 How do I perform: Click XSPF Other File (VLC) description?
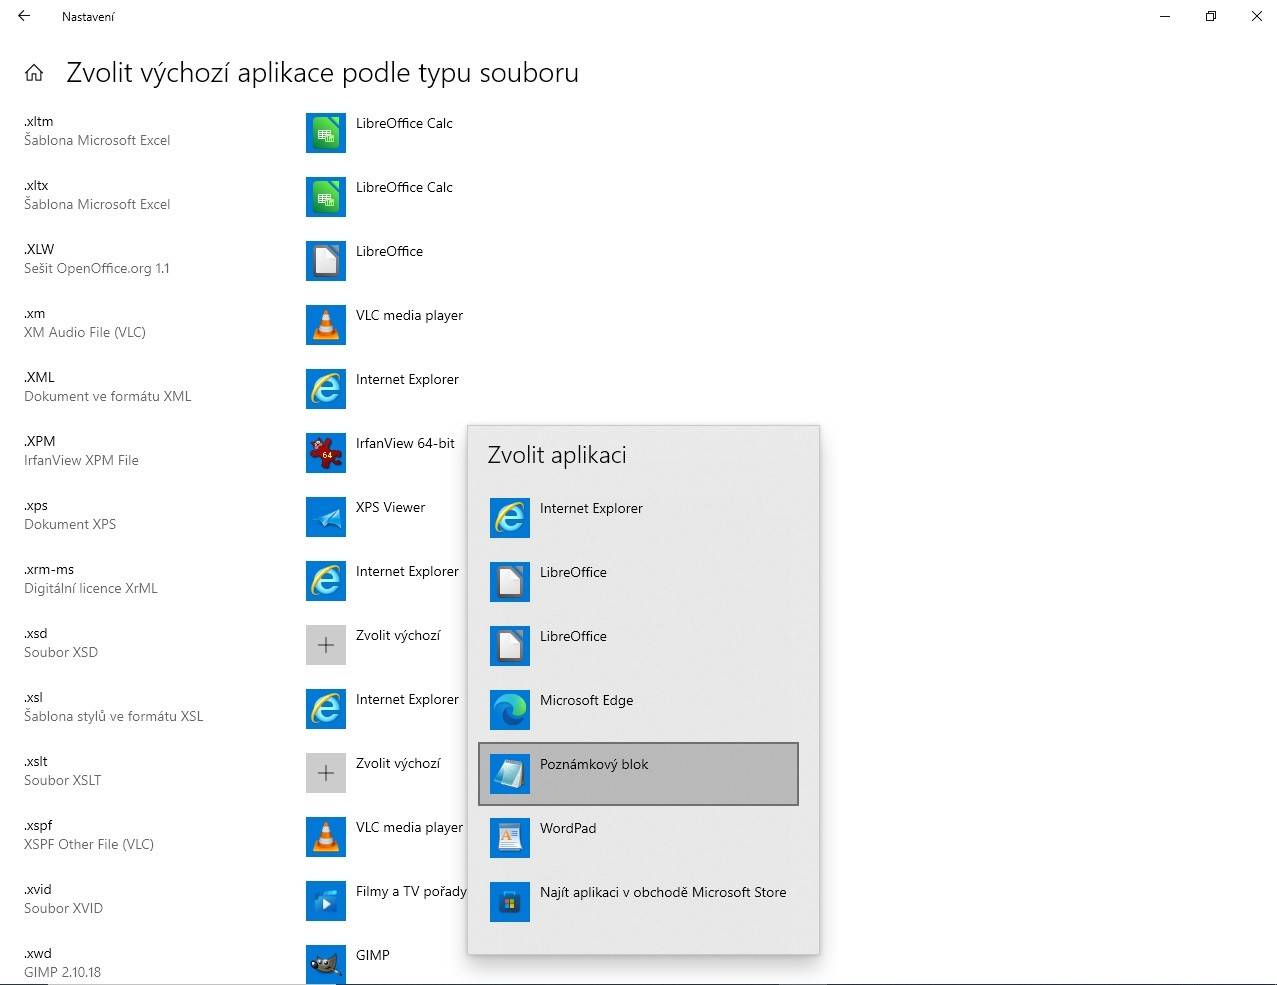[89, 844]
